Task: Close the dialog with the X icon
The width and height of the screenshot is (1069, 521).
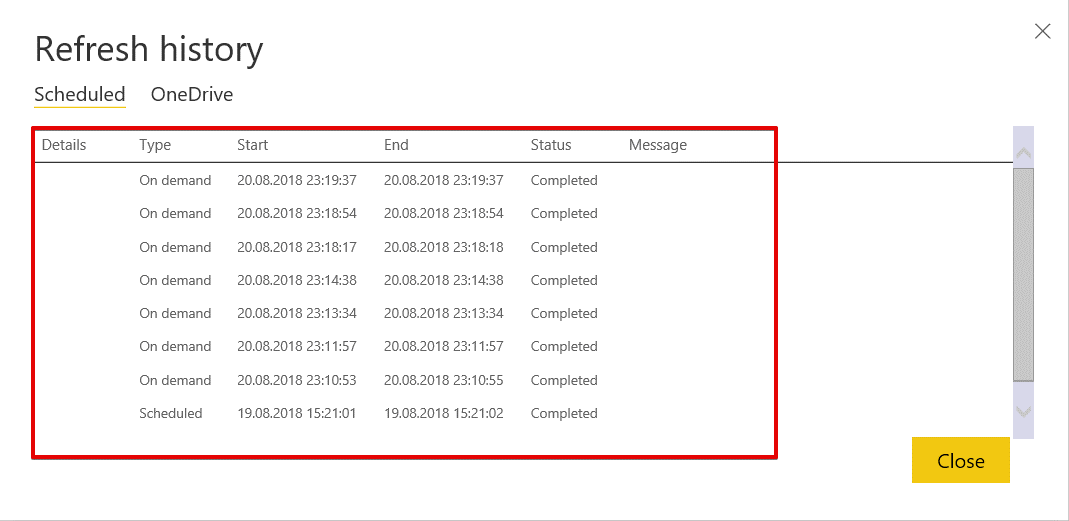Action: tap(1042, 31)
